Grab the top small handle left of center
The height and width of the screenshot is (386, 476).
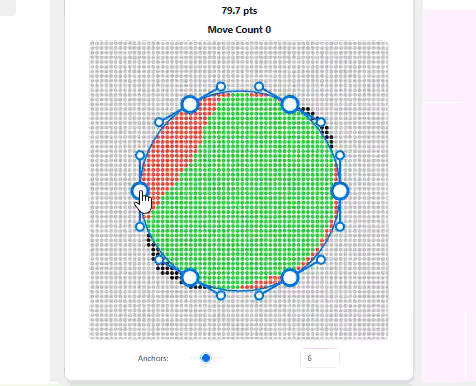pos(221,87)
